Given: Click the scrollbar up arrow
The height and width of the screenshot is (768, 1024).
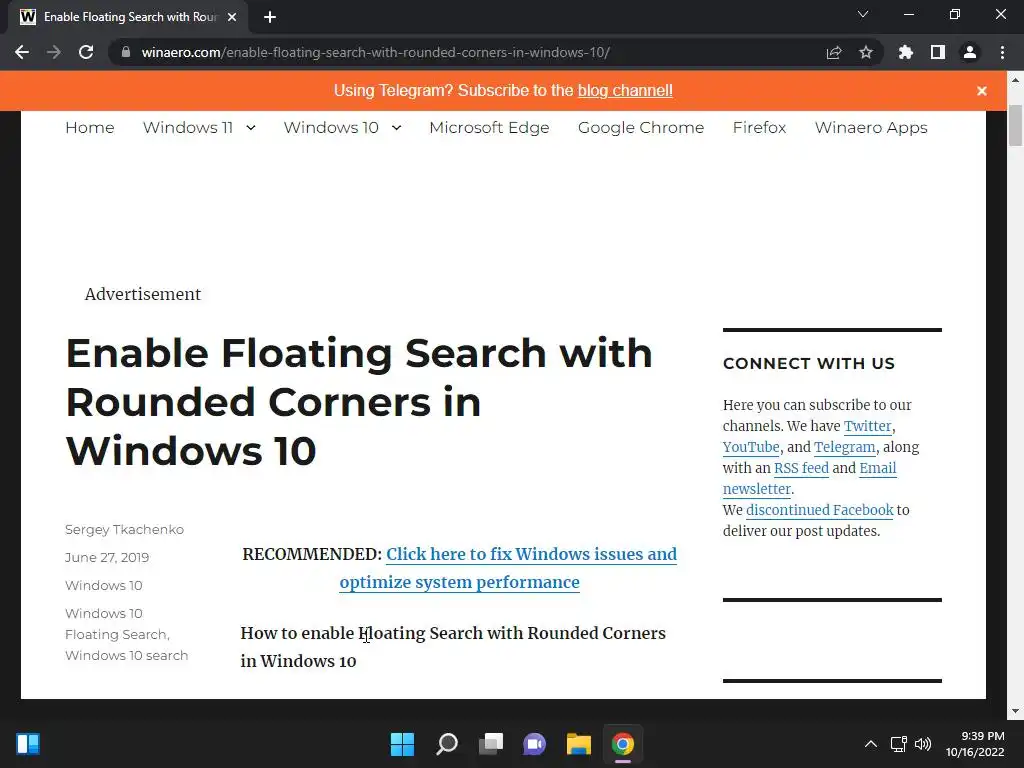Looking at the screenshot, I should tap(1015, 80).
